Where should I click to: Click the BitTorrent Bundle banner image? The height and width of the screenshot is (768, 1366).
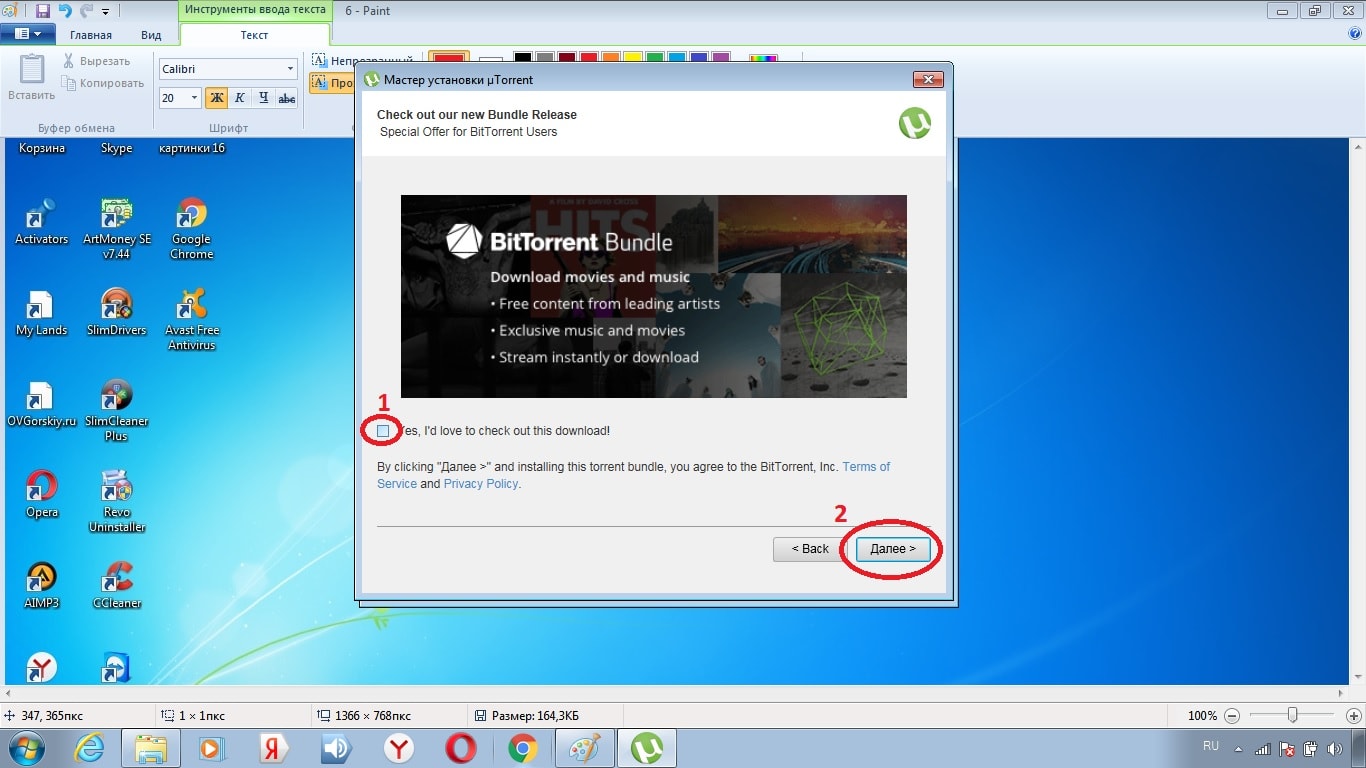point(654,296)
